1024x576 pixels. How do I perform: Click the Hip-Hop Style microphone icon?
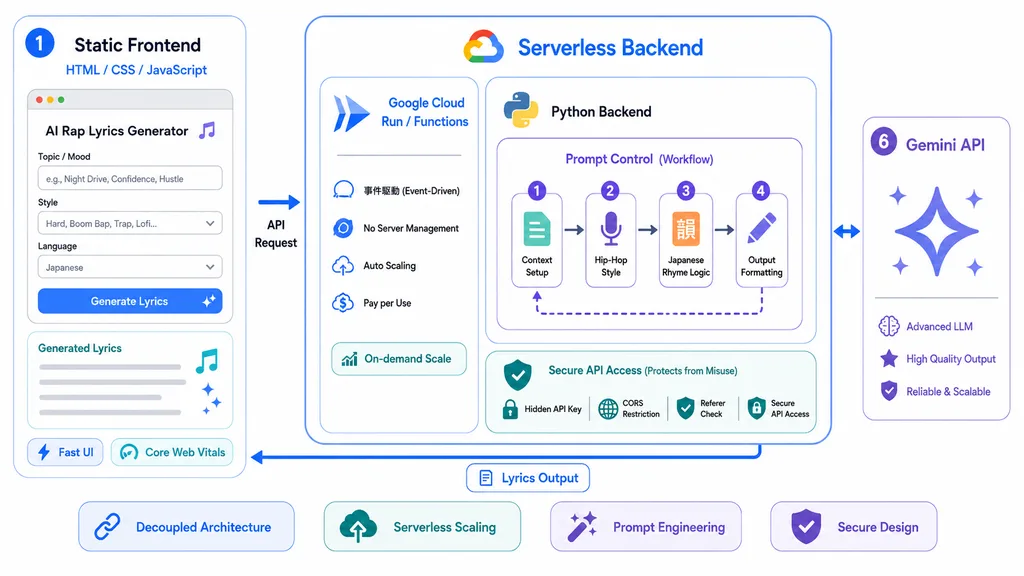coord(611,229)
